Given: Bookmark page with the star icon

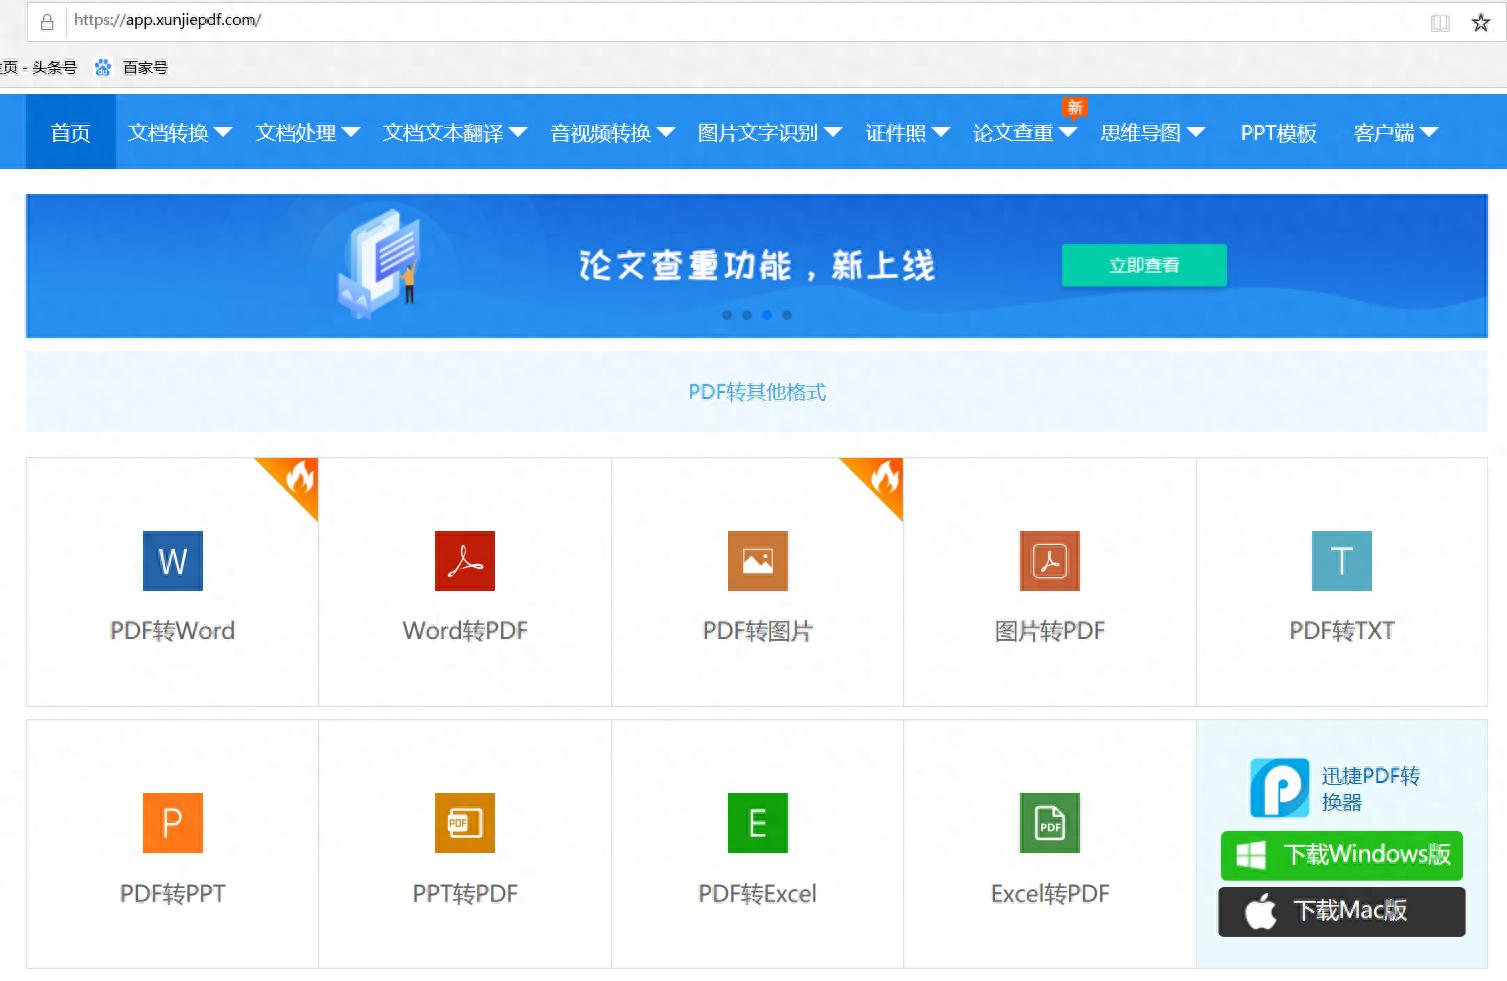Looking at the screenshot, I should [x=1481, y=22].
